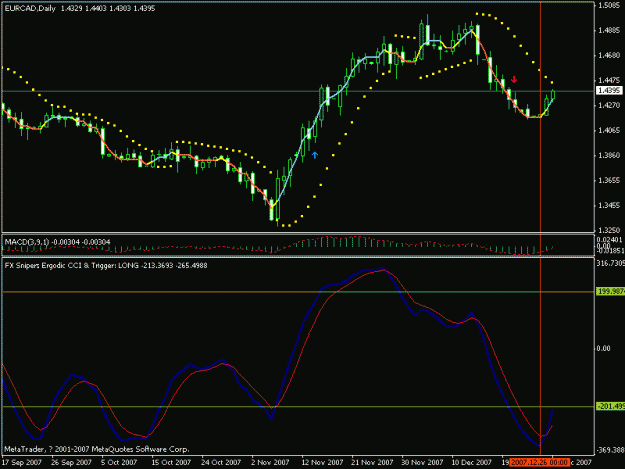The image size is (625, 469).
Task: Click the MetaTrader MetaQuotes copyright text
Action: click(x=97, y=449)
